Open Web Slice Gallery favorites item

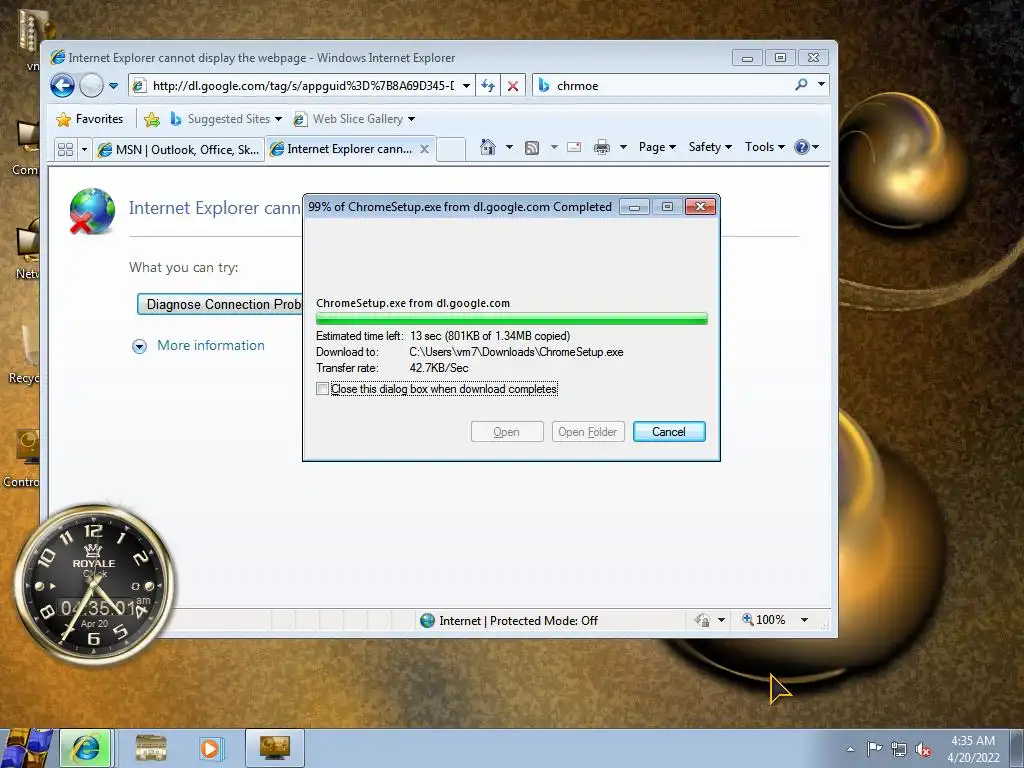click(355, 119)
